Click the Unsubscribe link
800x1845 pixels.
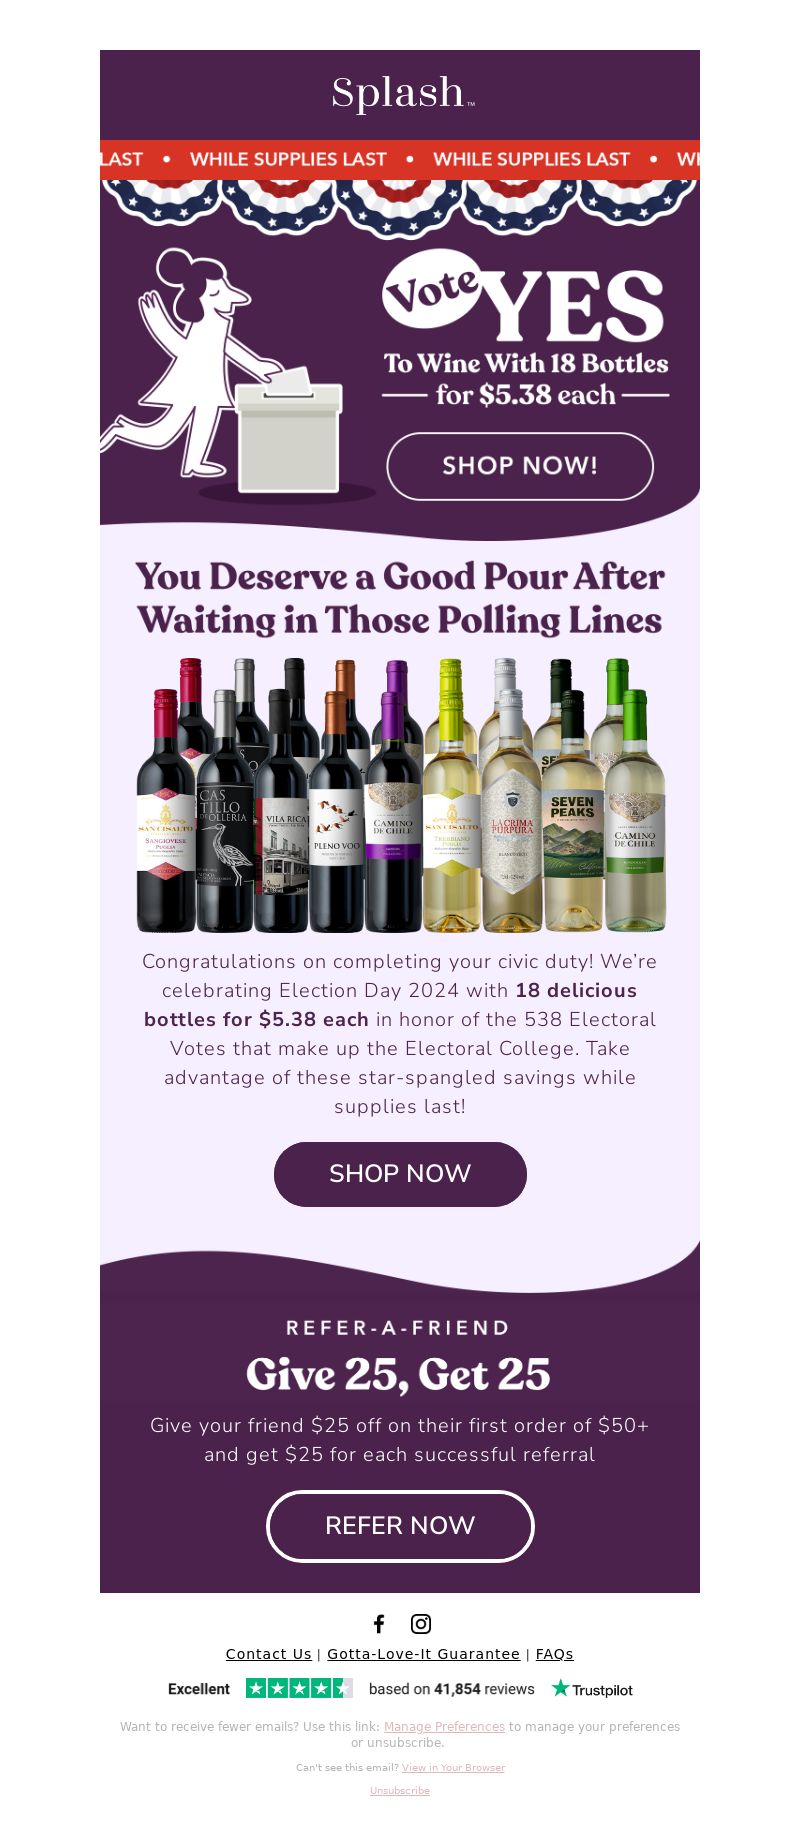click(400, 1790)
